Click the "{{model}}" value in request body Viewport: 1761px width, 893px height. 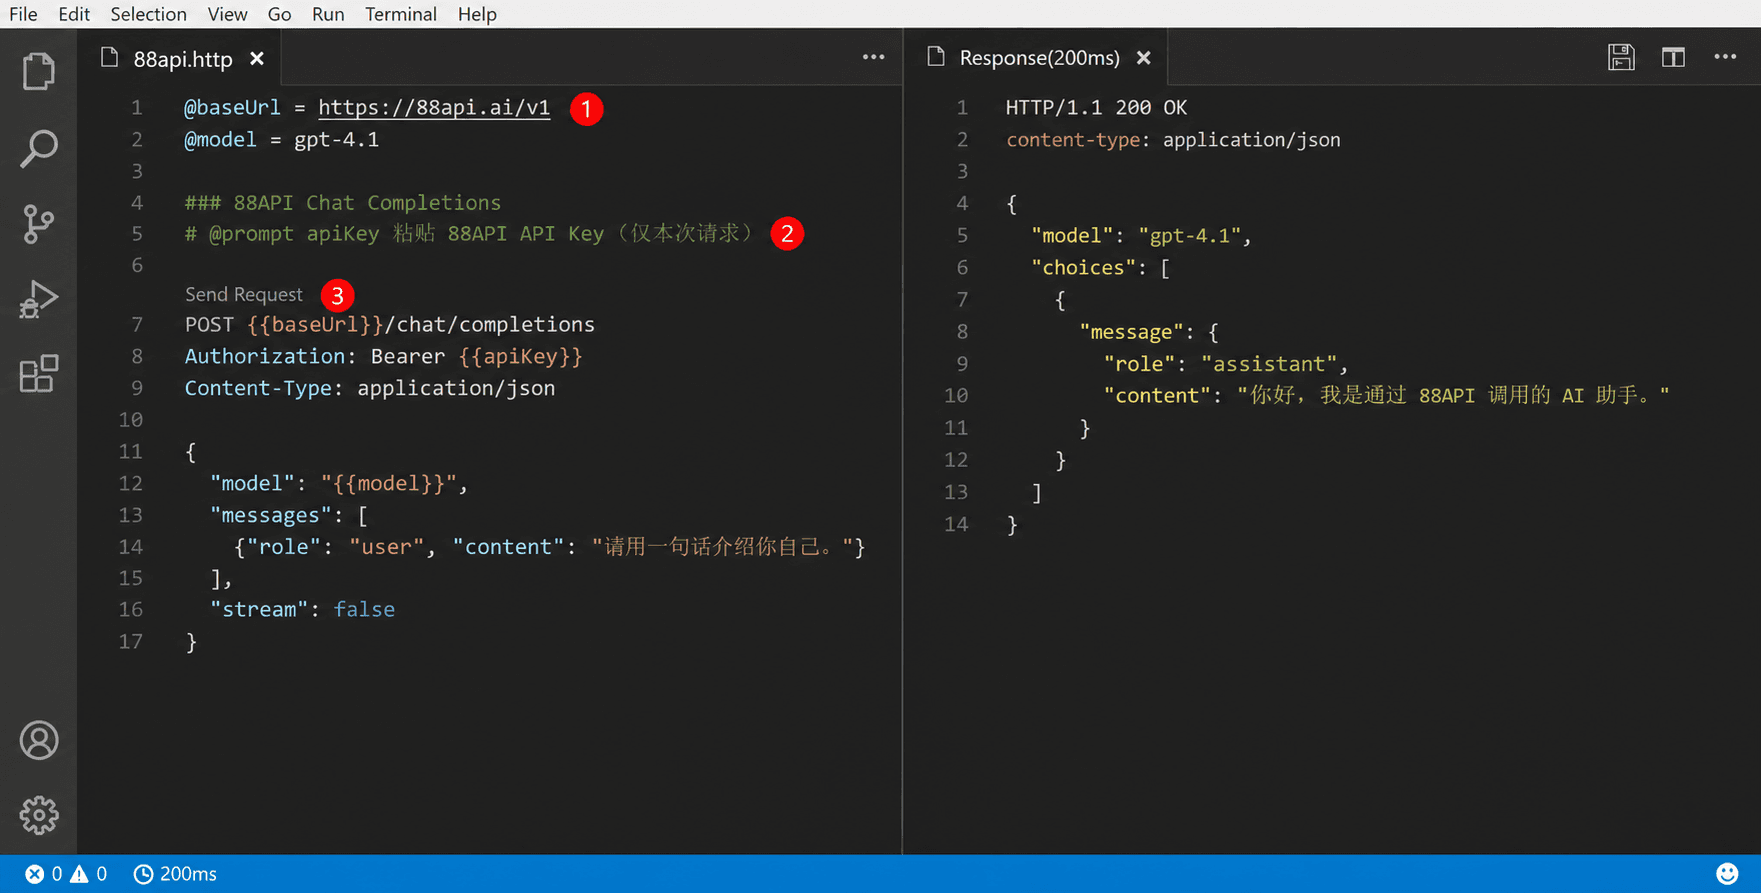(x=389, y=483)
